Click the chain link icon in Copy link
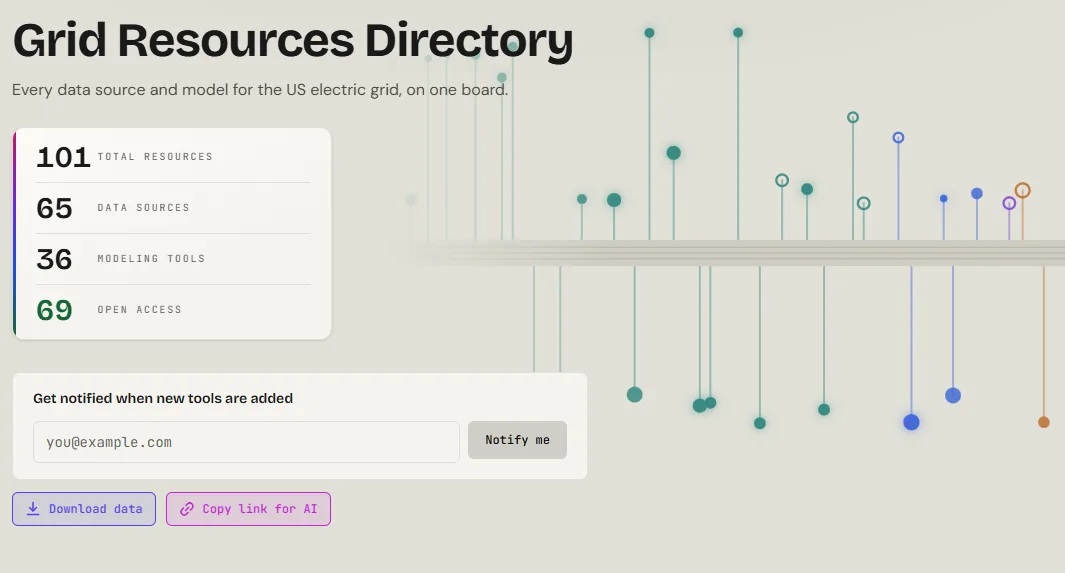 pyautogui.click(x=187, y=509)
